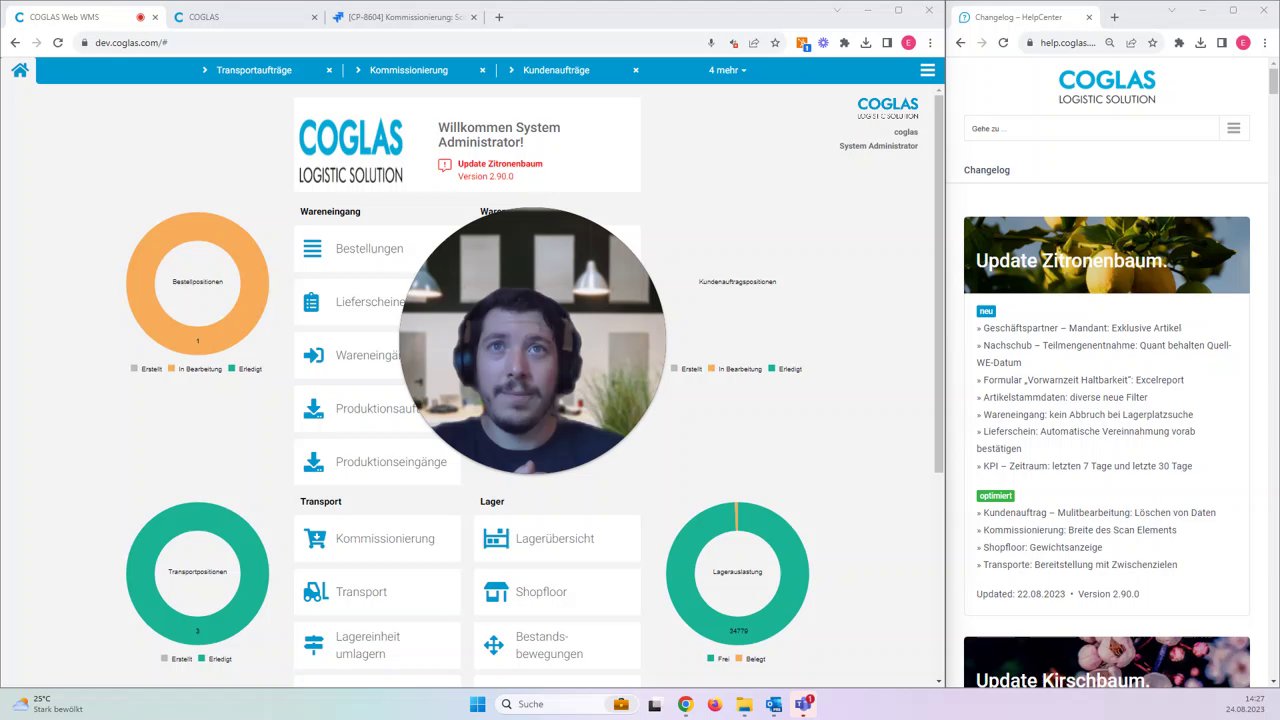Bookmark dev.coglas.com with the star icon
Viewport: 1280px width, 720px height.
[775, 43]
